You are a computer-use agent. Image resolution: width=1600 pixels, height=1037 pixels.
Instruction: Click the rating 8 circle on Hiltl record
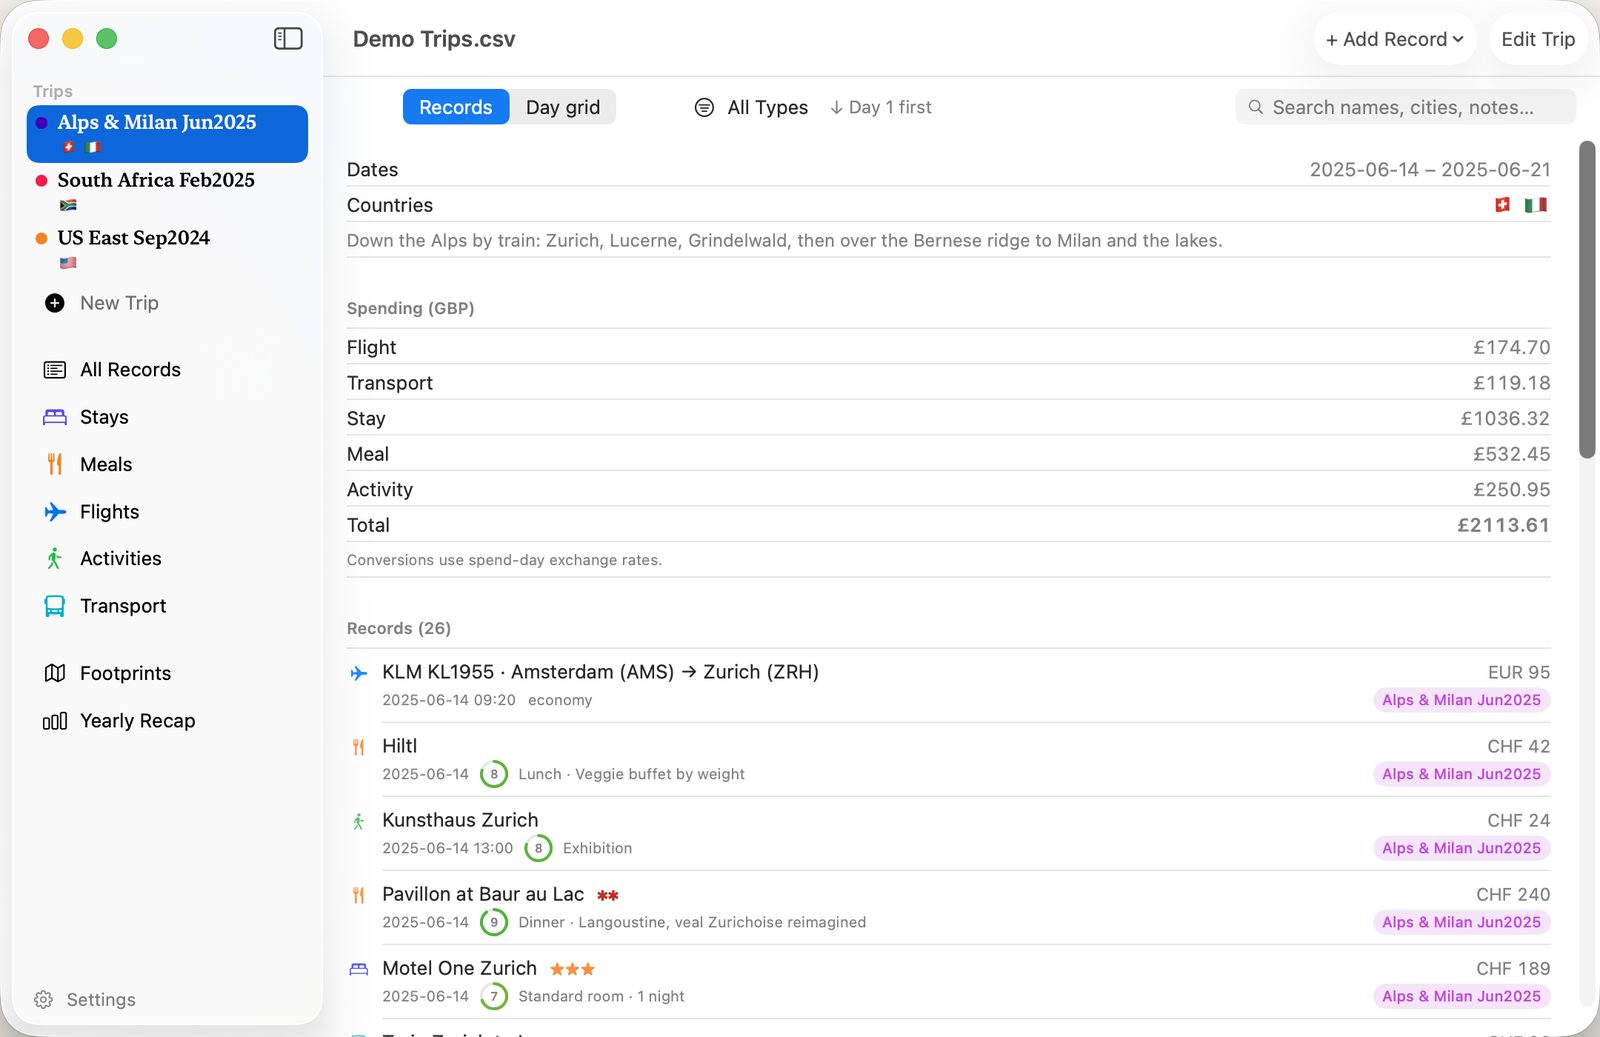click(494, 774)
